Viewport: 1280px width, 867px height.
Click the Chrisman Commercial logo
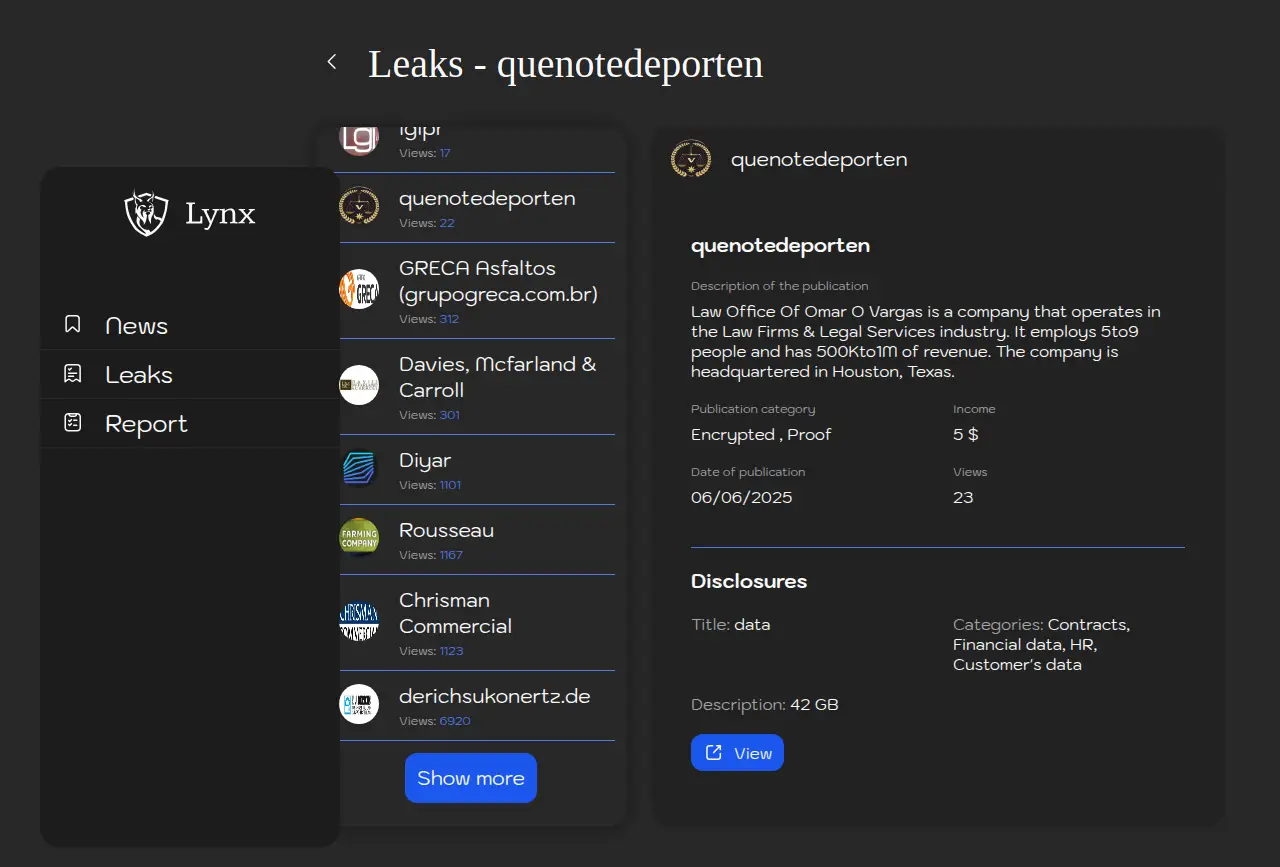click(359, 622)
